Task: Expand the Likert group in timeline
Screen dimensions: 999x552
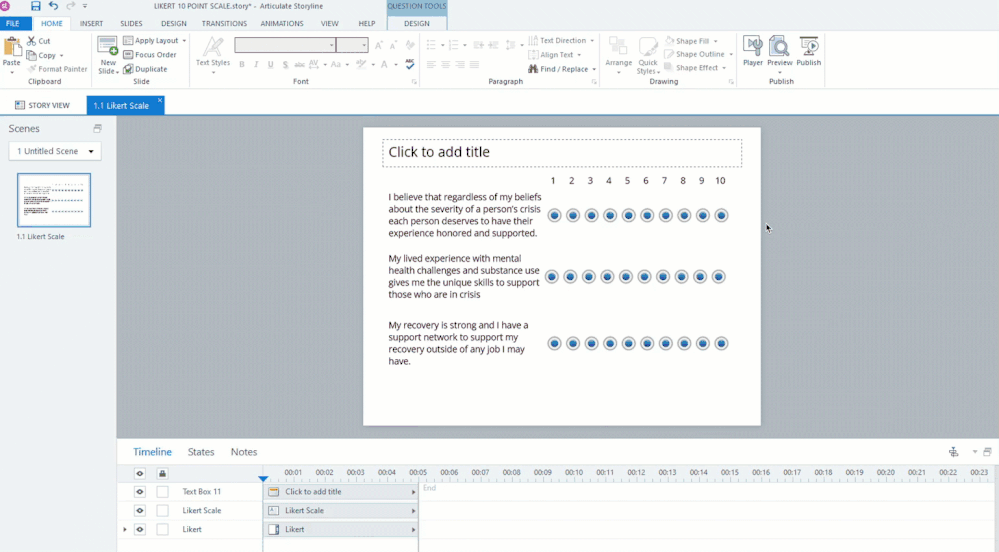Action: (125, 529)
